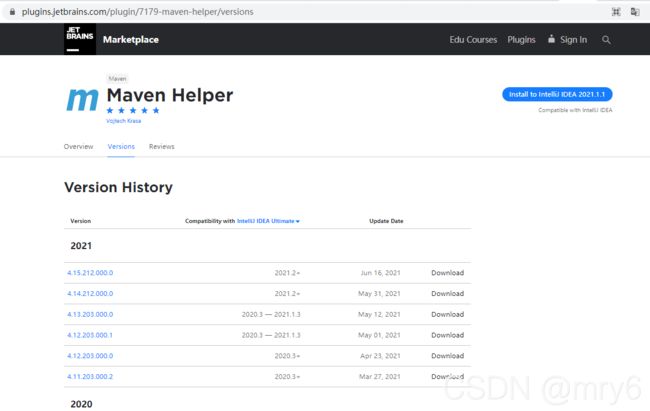Open Plugins in the header
Image resolution: width=650 pixels, height=411 pixels.
(x=521, y=40)
